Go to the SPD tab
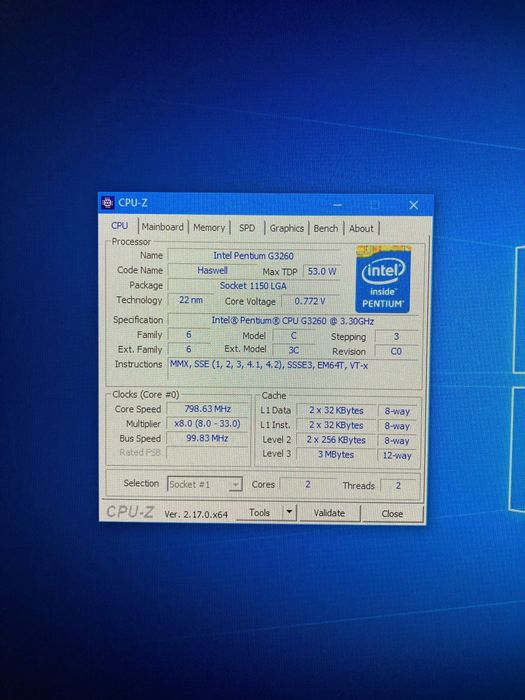 247,228
